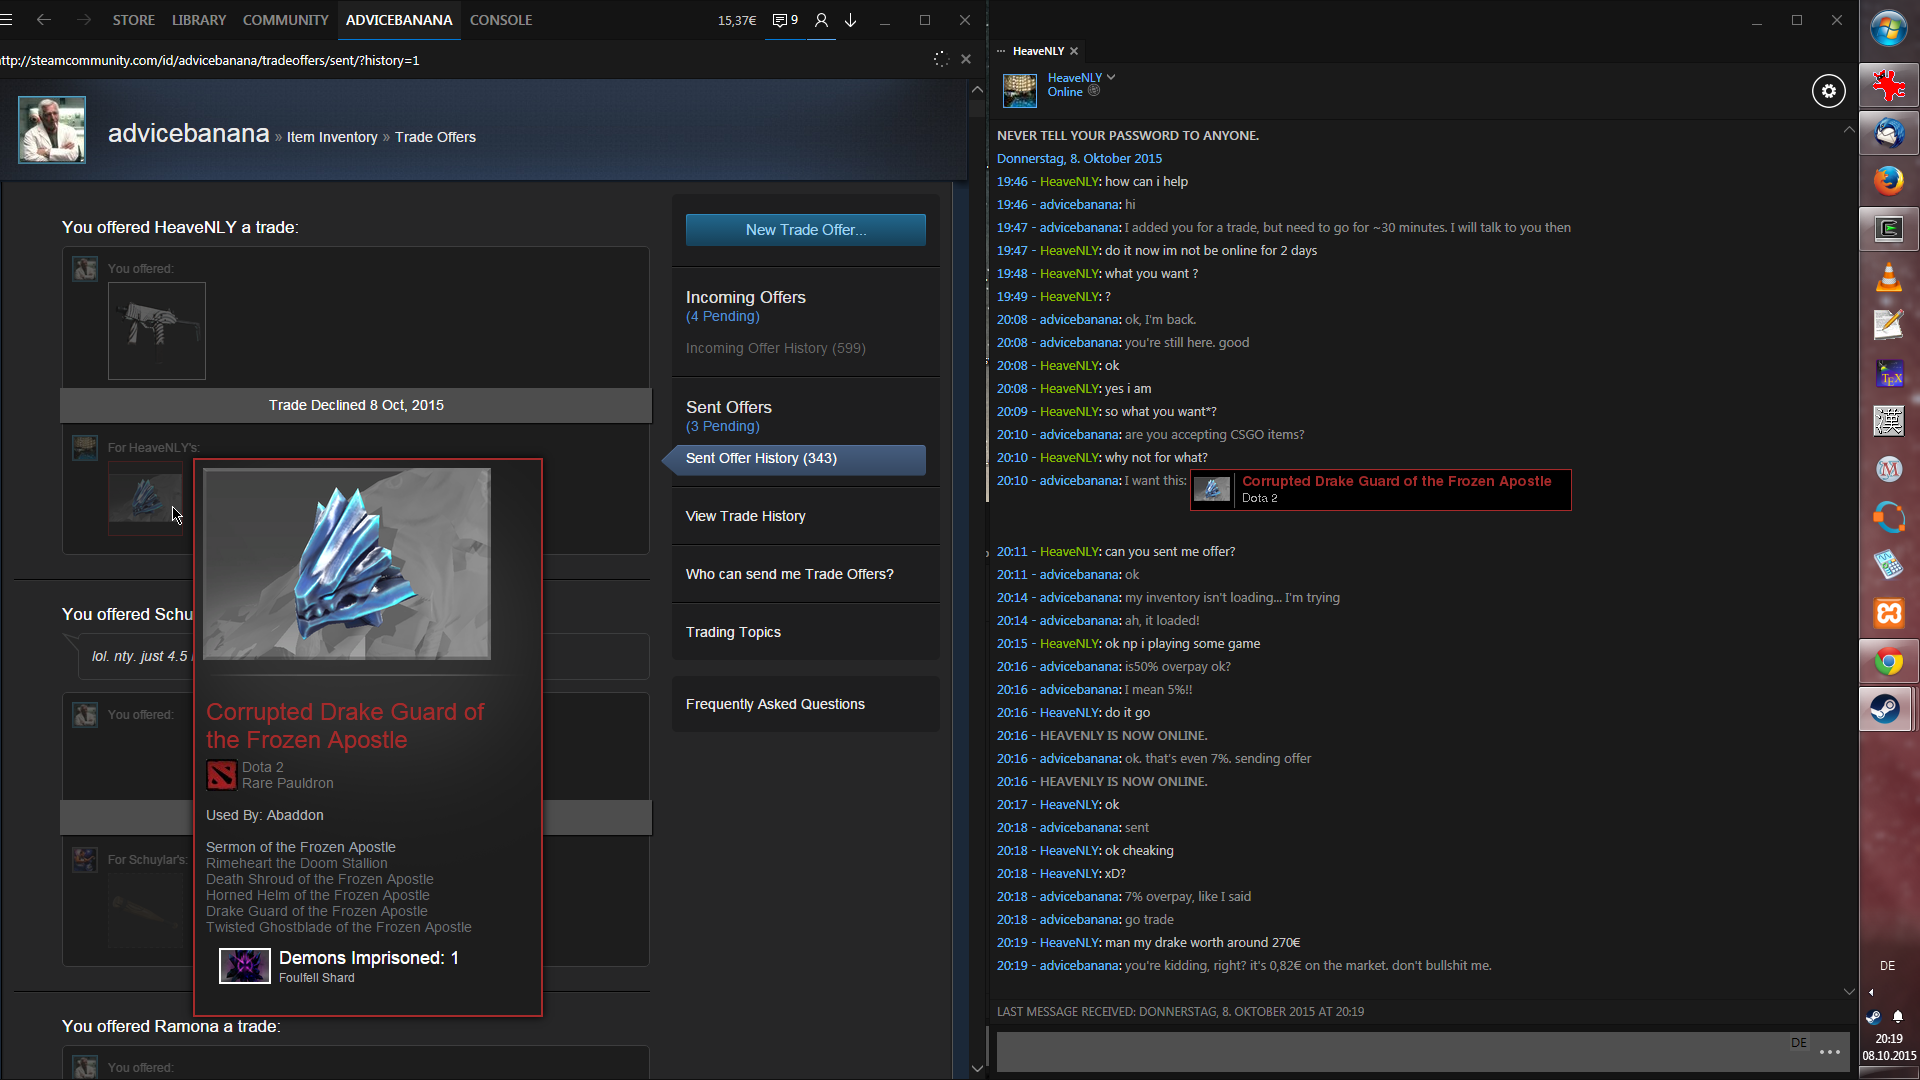Click the back navigation arrow
This screenshot has height=1080, width=1920.
(x=44, y=20)
